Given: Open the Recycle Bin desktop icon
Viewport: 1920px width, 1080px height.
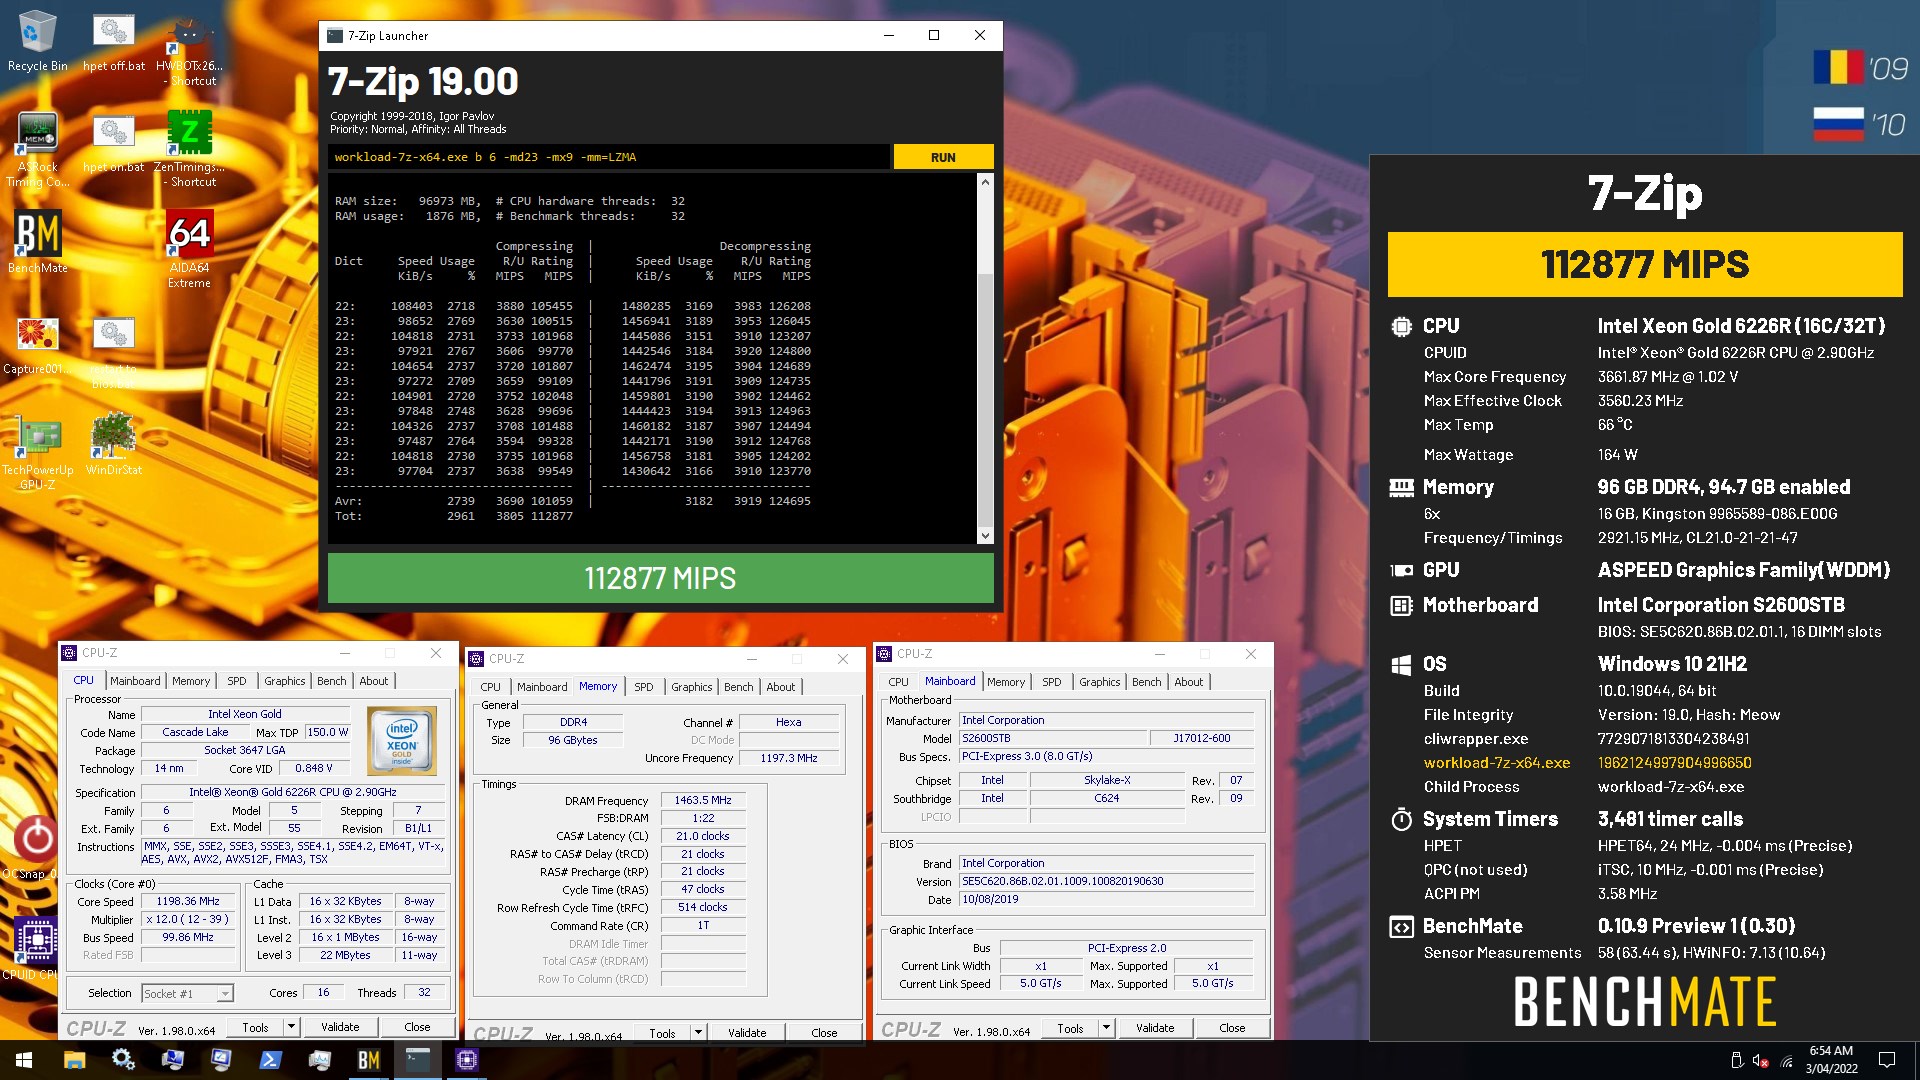Looking at the screenshot, I should click(x=37, y=40).
